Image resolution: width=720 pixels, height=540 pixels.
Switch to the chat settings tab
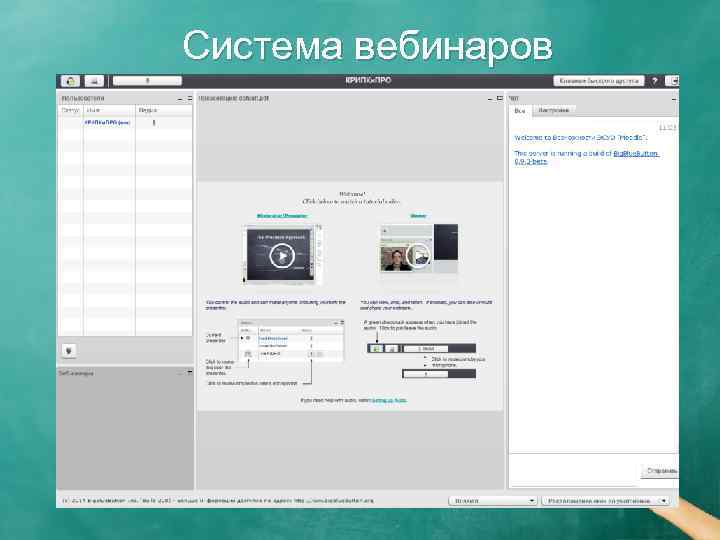coord(554,110)
